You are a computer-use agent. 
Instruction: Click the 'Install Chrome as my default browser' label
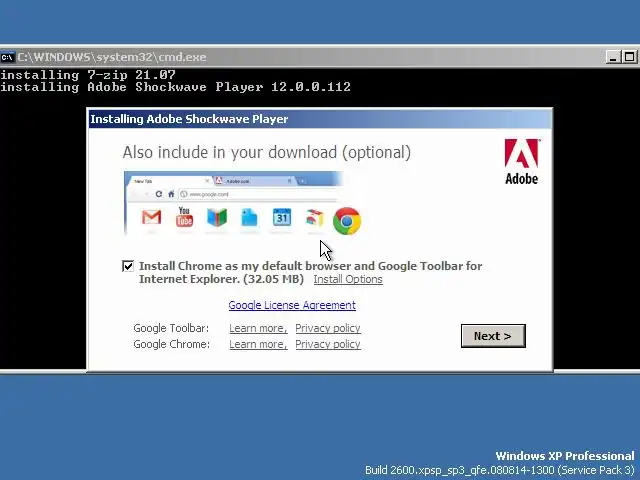(x=310, y=273)
